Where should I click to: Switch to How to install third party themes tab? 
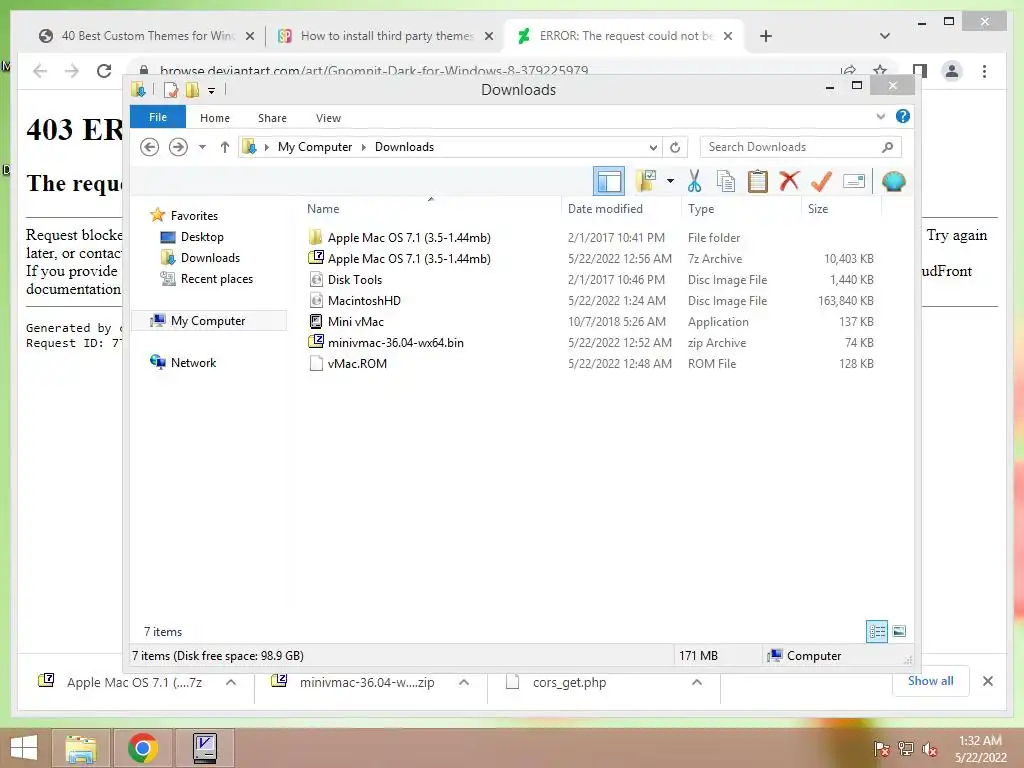pyautogui.click(x=385, y=36)
